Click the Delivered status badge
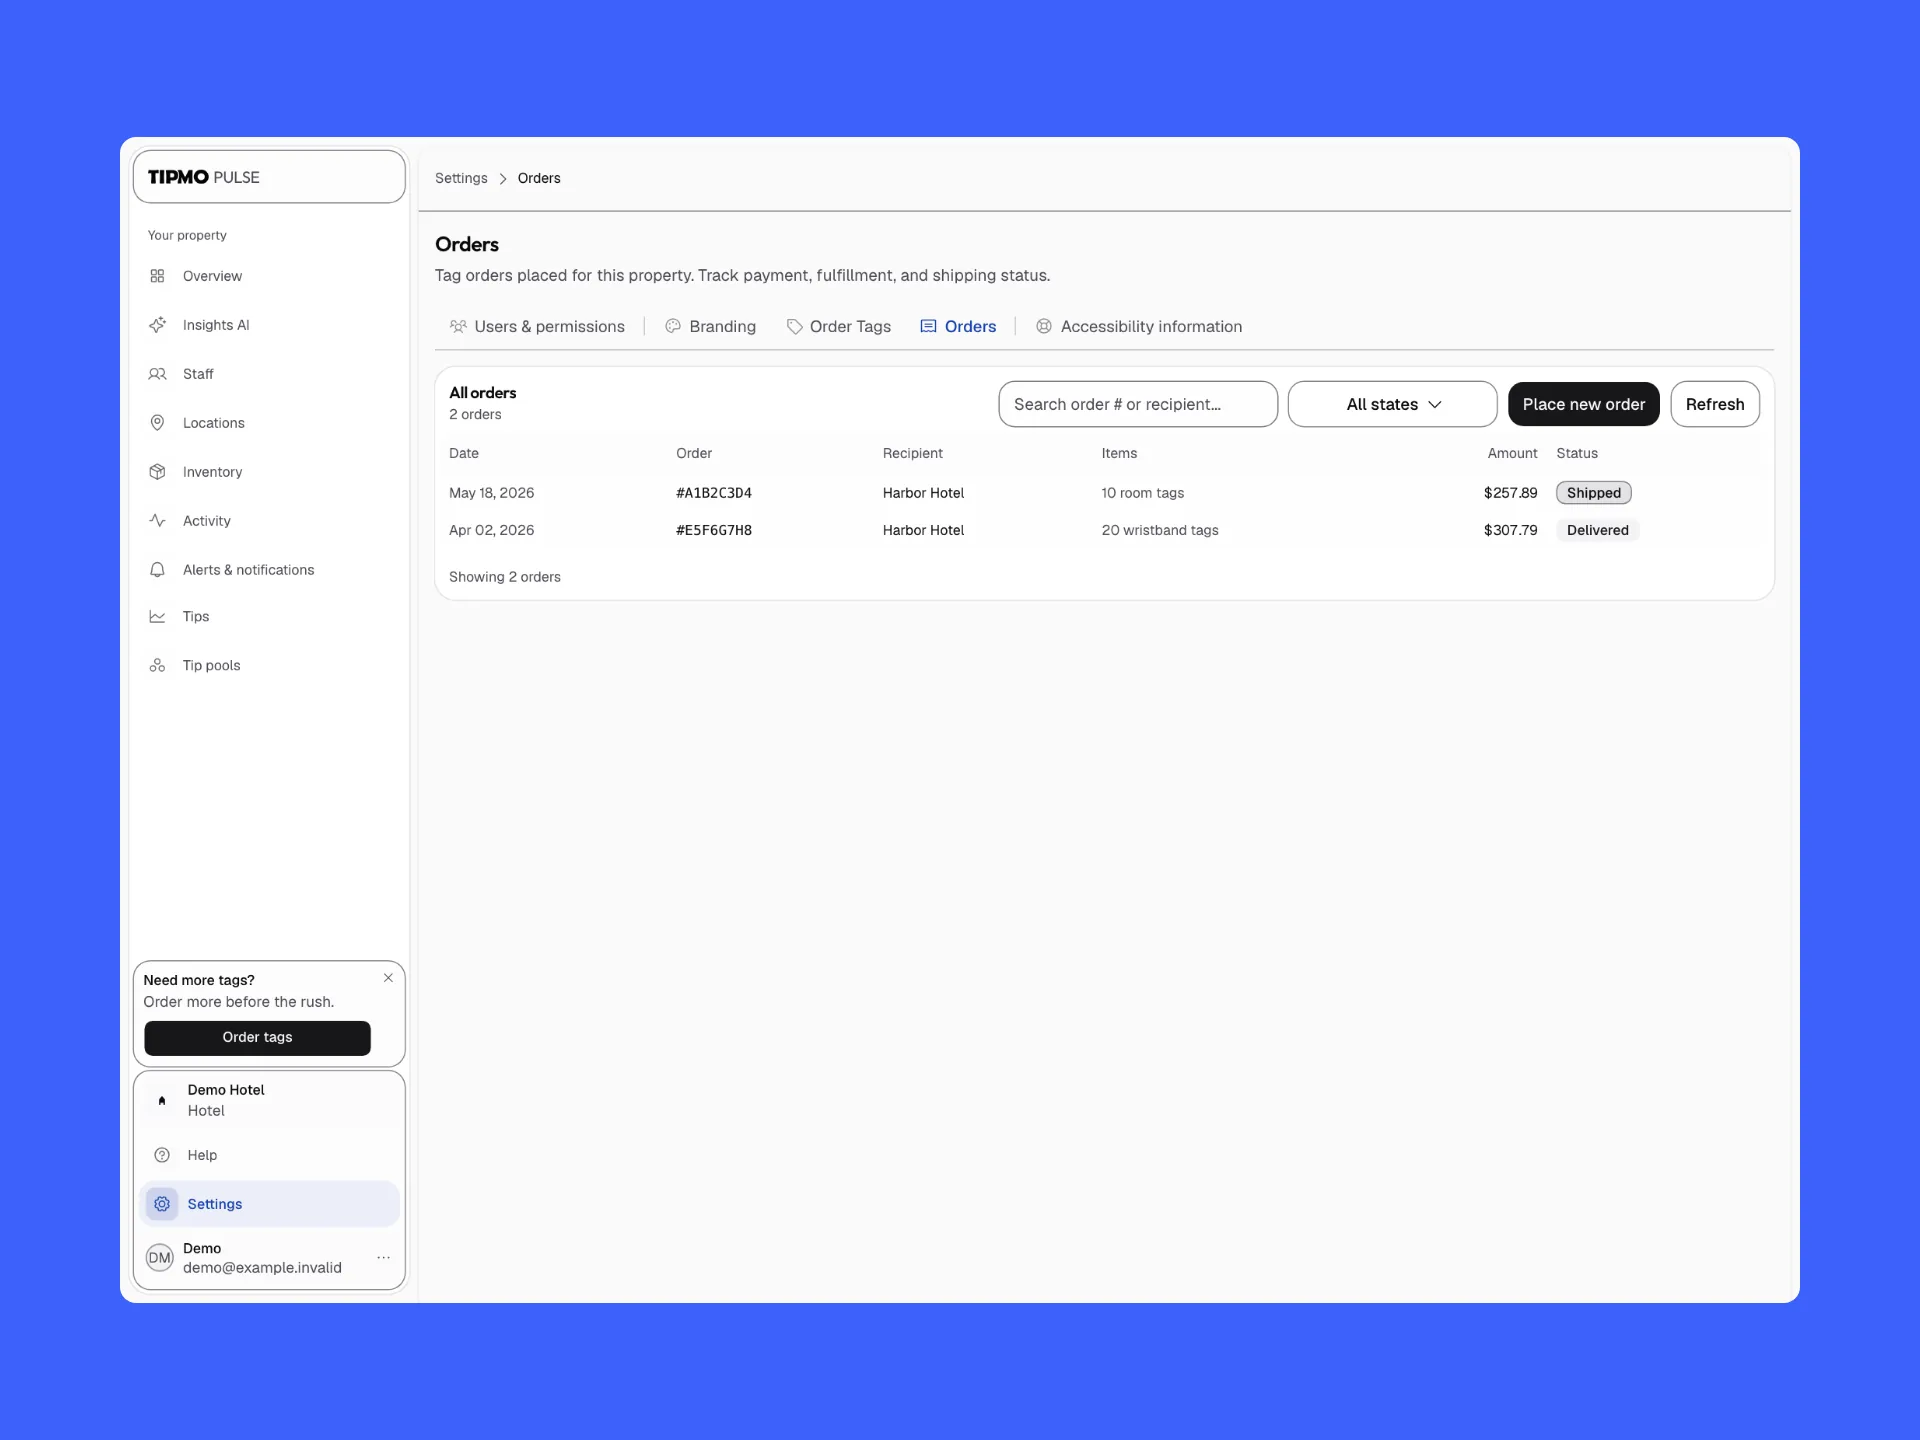This screenshot has height=1440, width=1920. (1598, 530)
